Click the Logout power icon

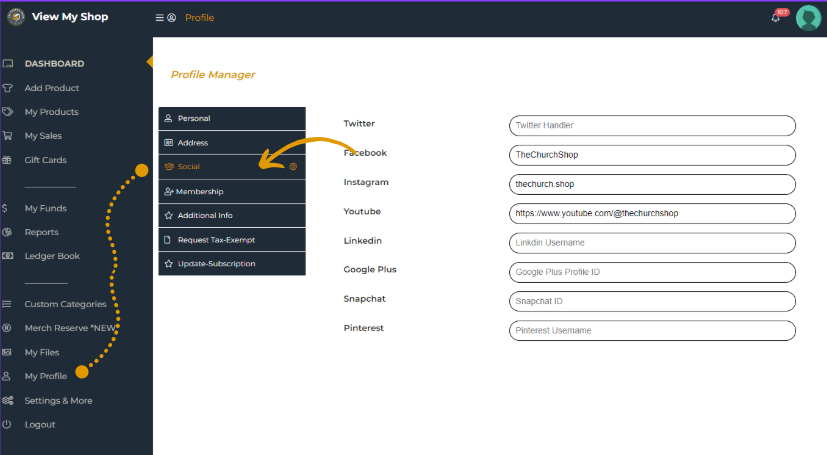pyautogui.click(x=6, y=424)
